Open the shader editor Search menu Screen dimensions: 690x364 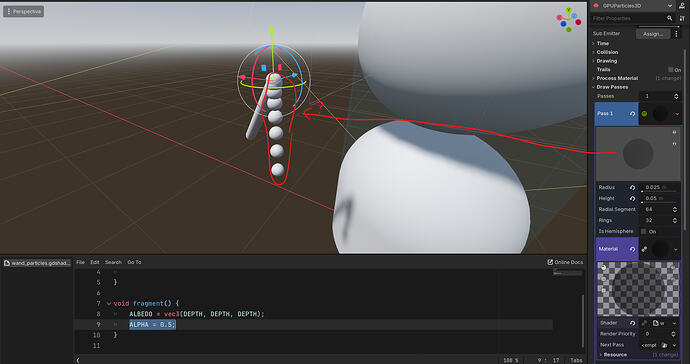(113, 262)
